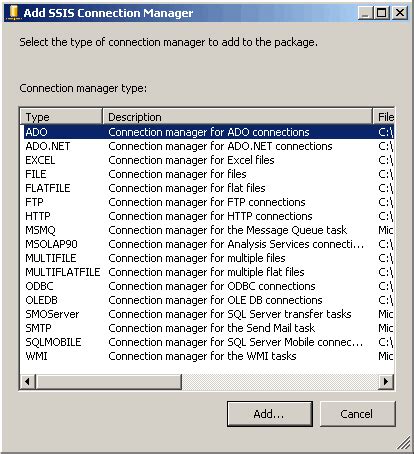
Task: Click the horizontal scrollbar thumb
Action: (109, 381)
